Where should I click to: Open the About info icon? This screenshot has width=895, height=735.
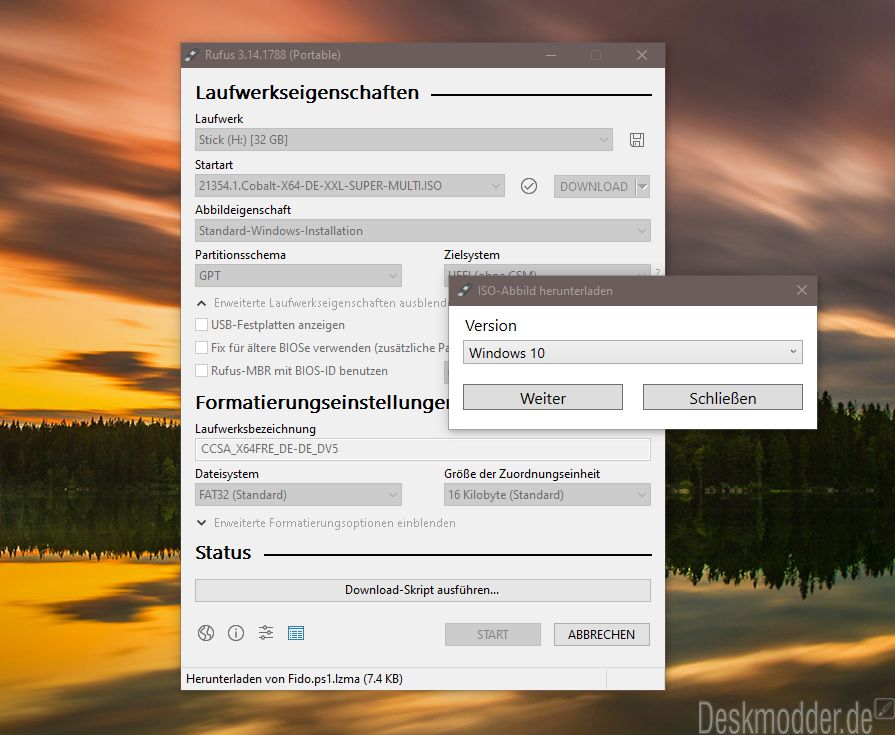pos(236,633)
